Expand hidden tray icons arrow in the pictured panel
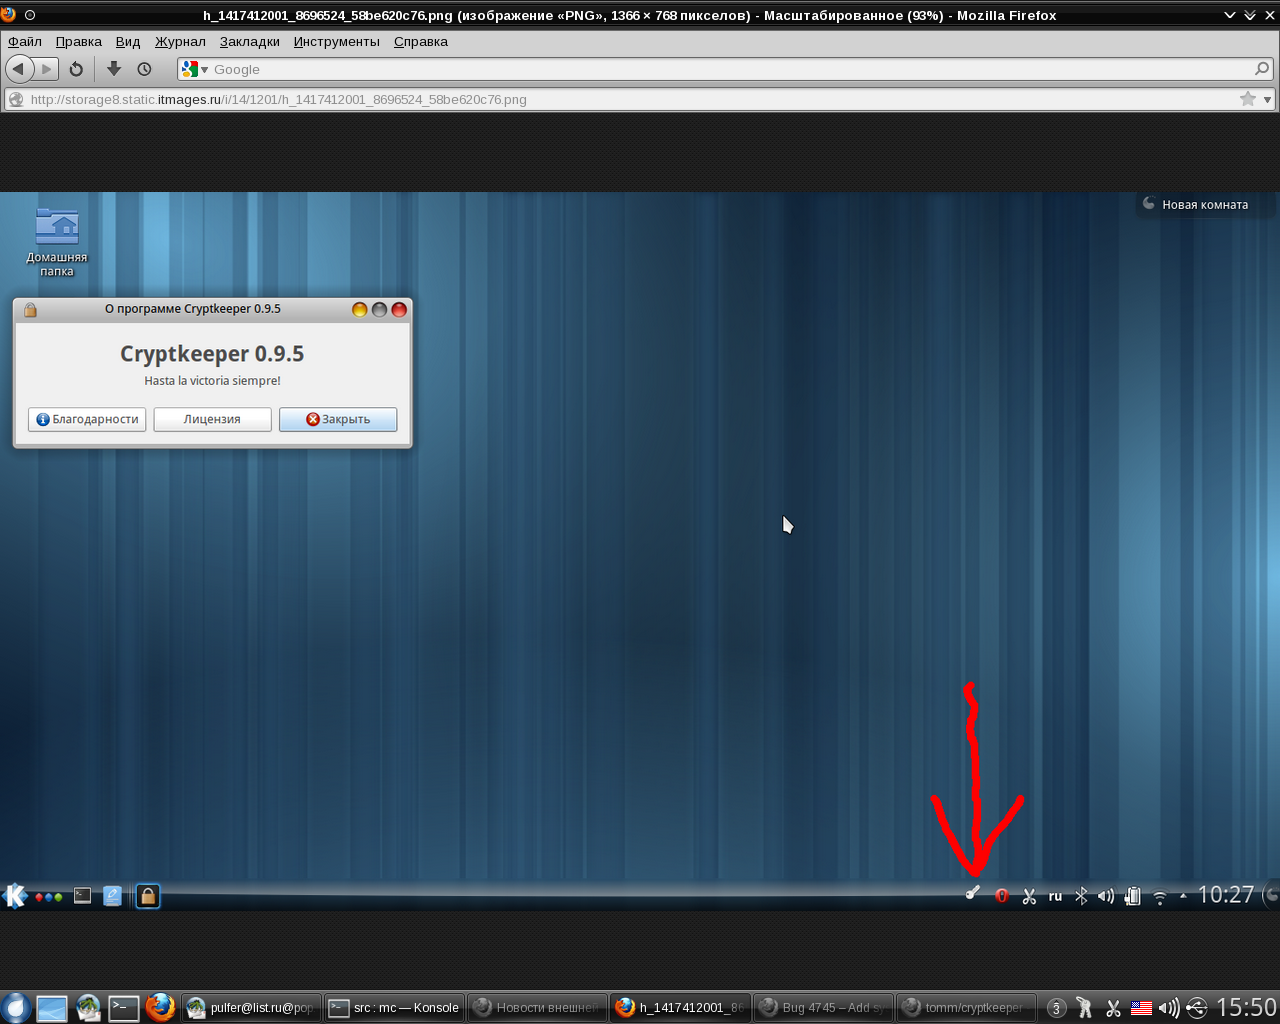 click(1183, 896)
